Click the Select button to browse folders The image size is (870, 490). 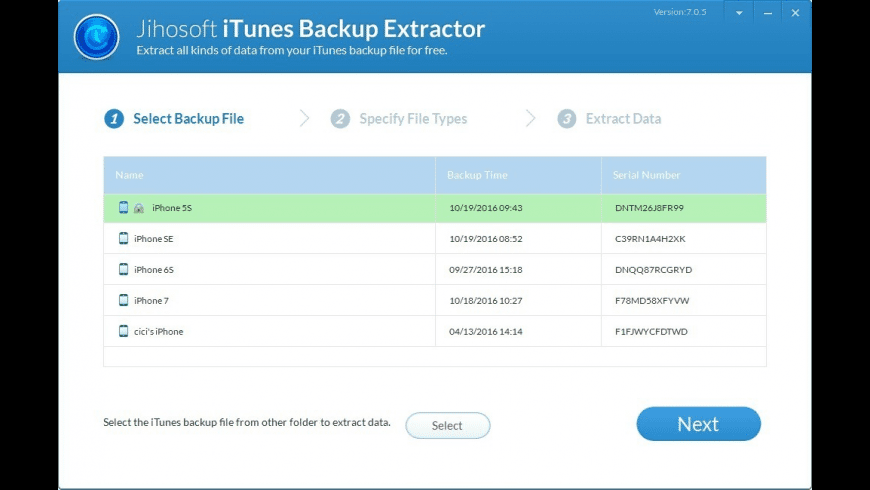point(447,426)
